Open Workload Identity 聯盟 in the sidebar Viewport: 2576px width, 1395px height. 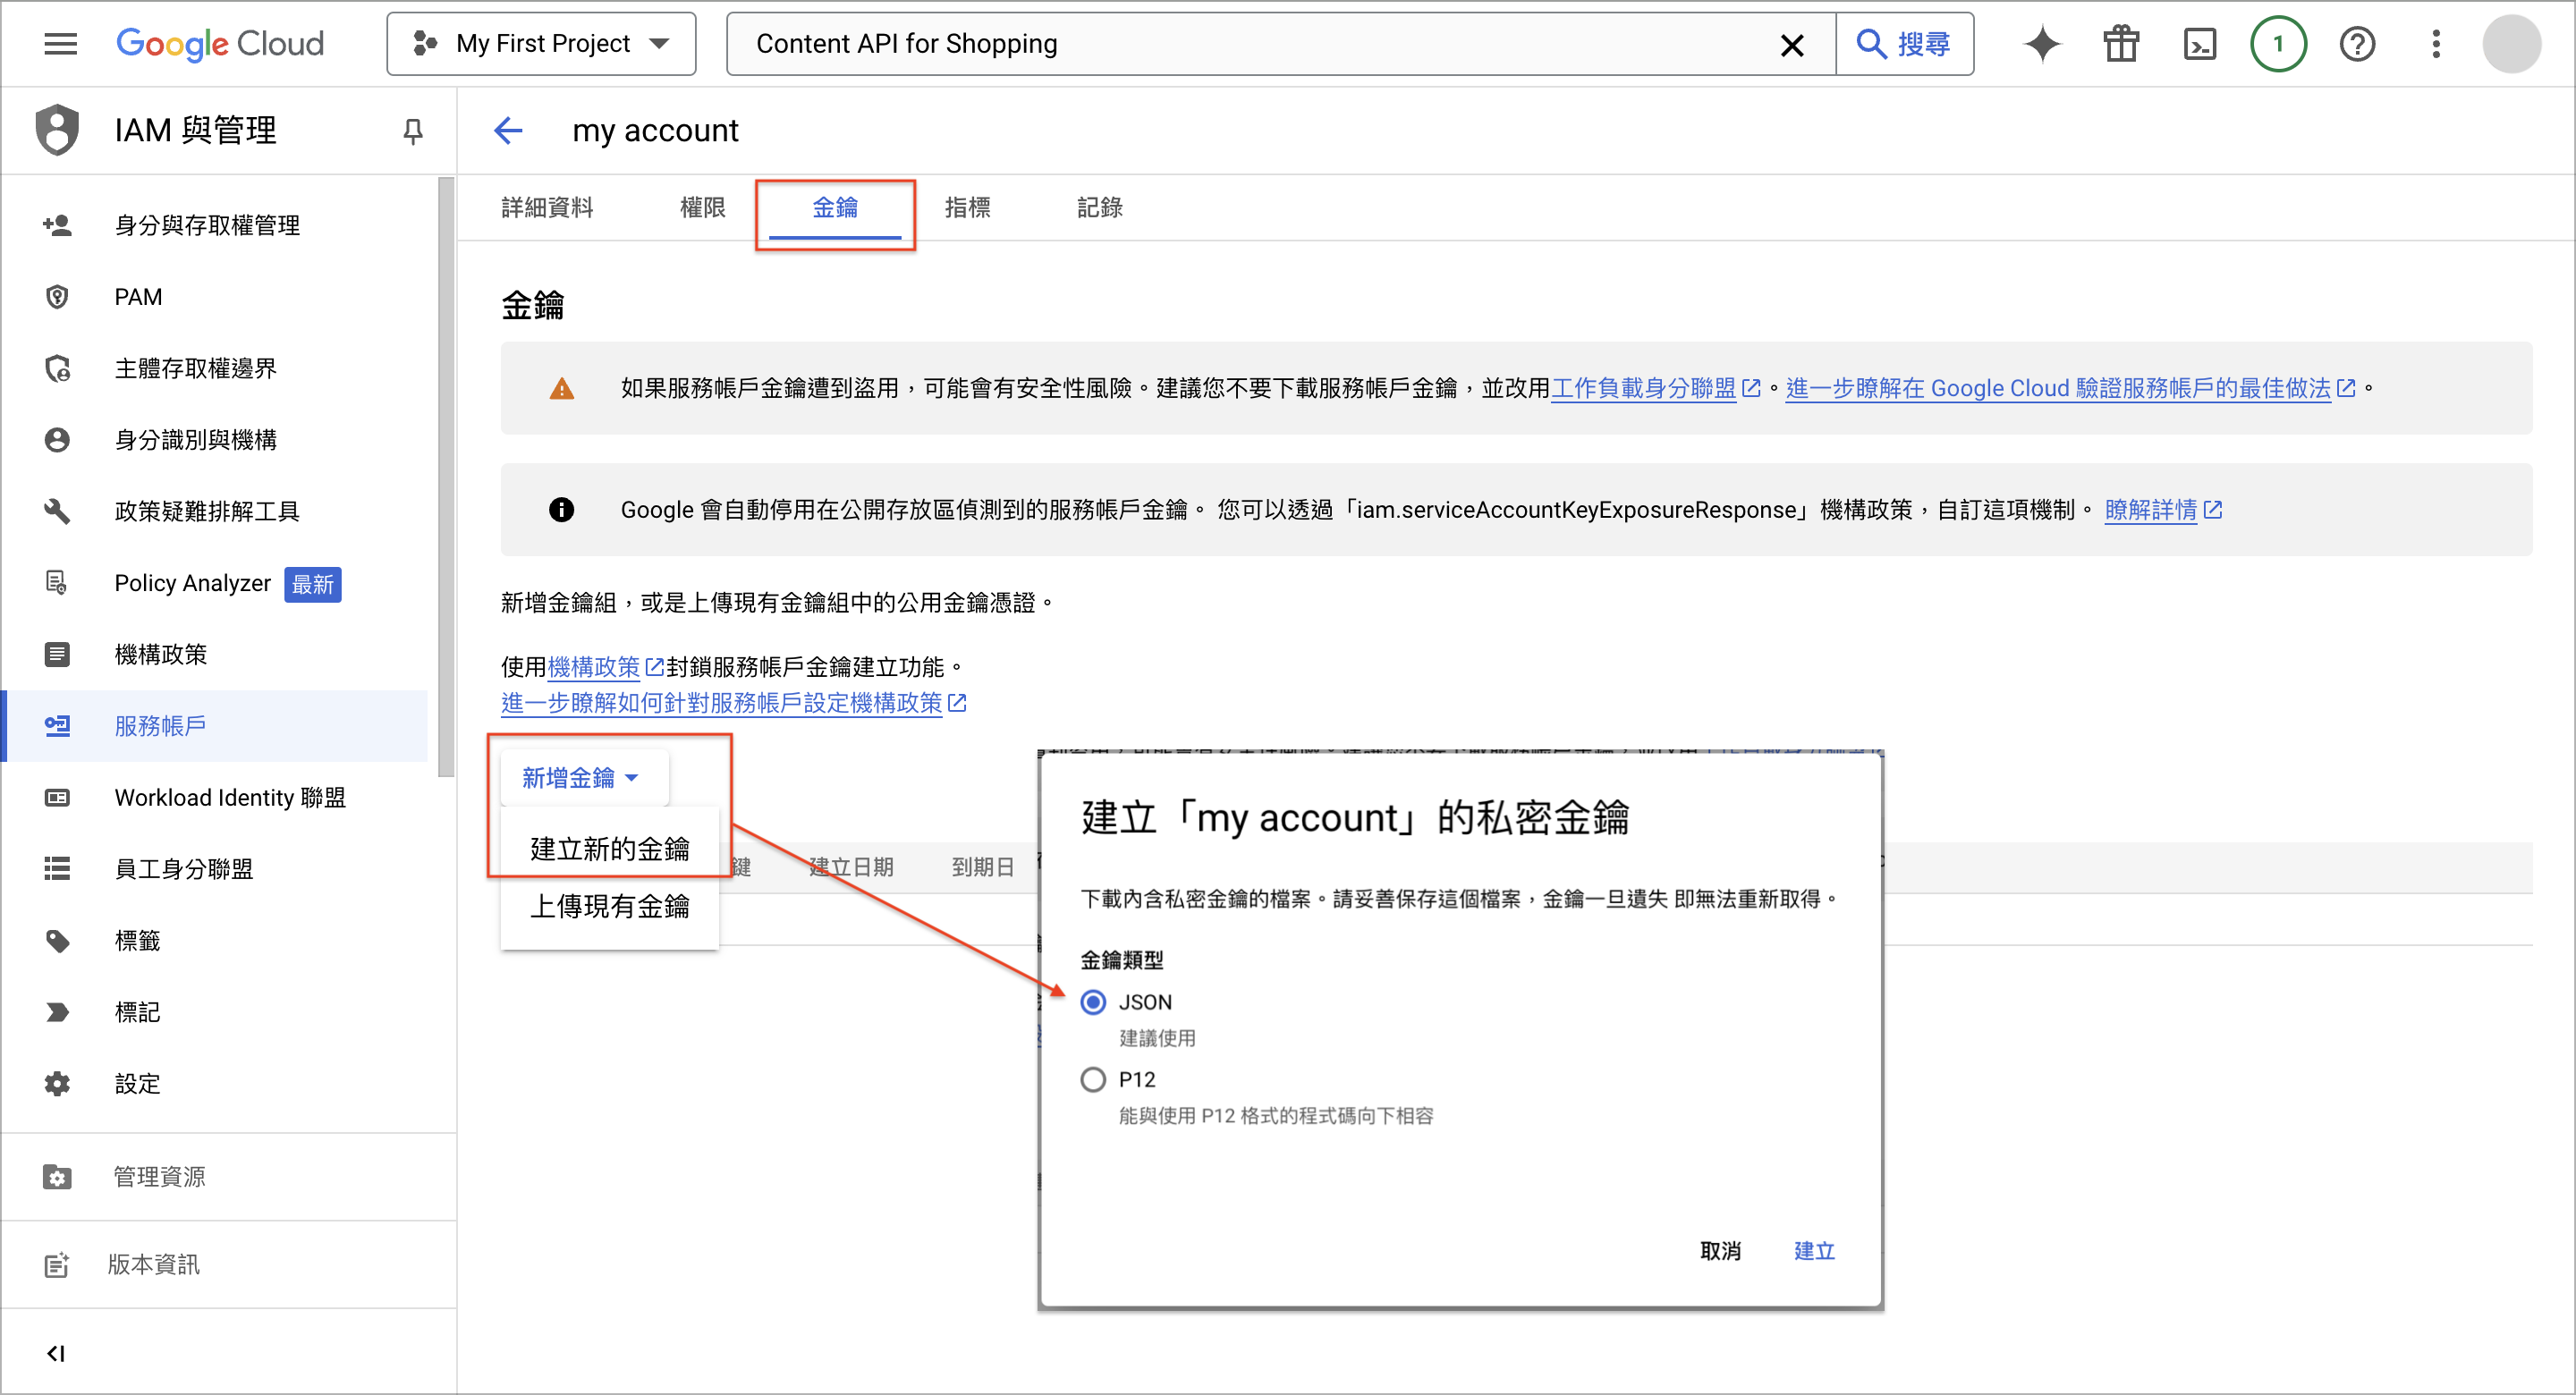pyautogui.click(x=216, y=797)
